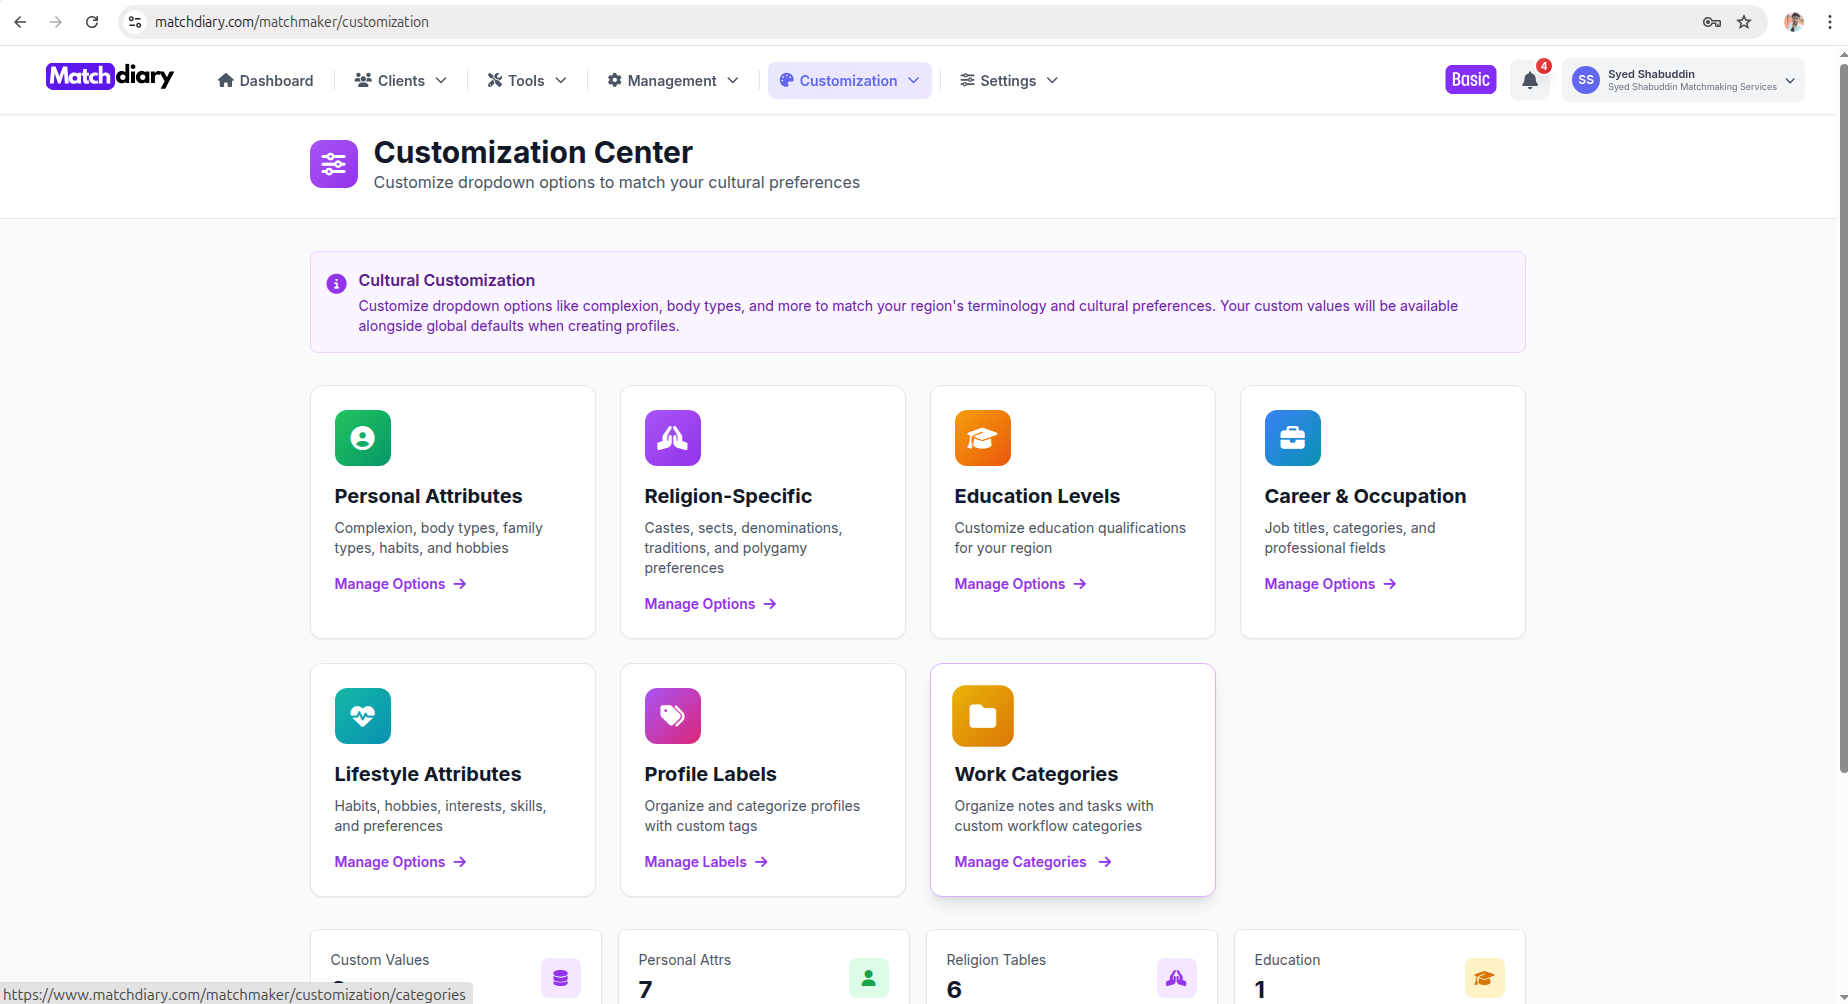The image size is (1848, 1004).
Task: Click the Custom Values database icon
Action: (x=560, y=978)
